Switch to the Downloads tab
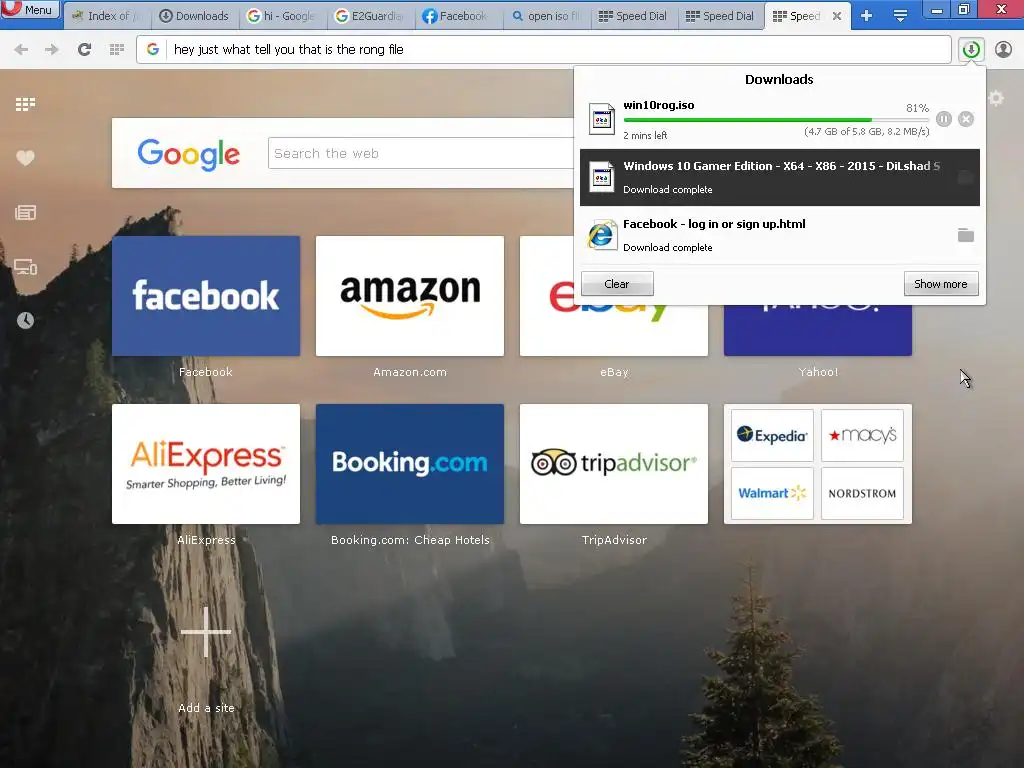 click(194, 16)
